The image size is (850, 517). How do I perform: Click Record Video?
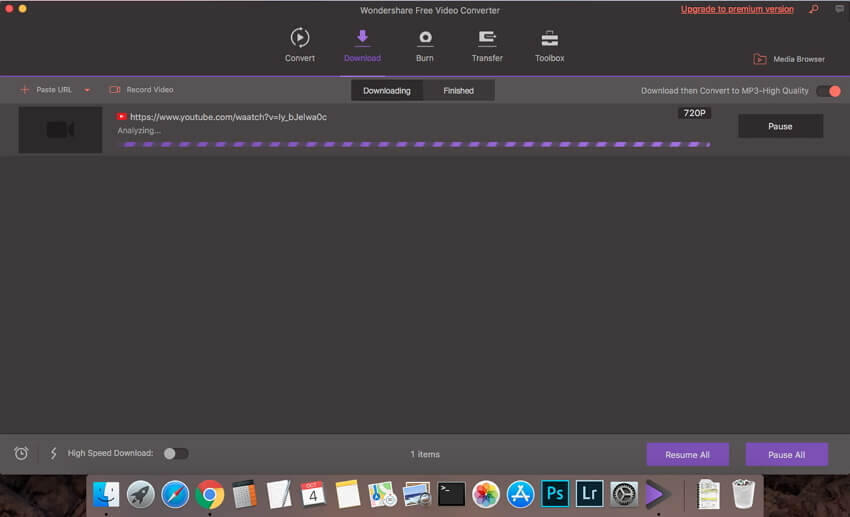coord(141,89)
